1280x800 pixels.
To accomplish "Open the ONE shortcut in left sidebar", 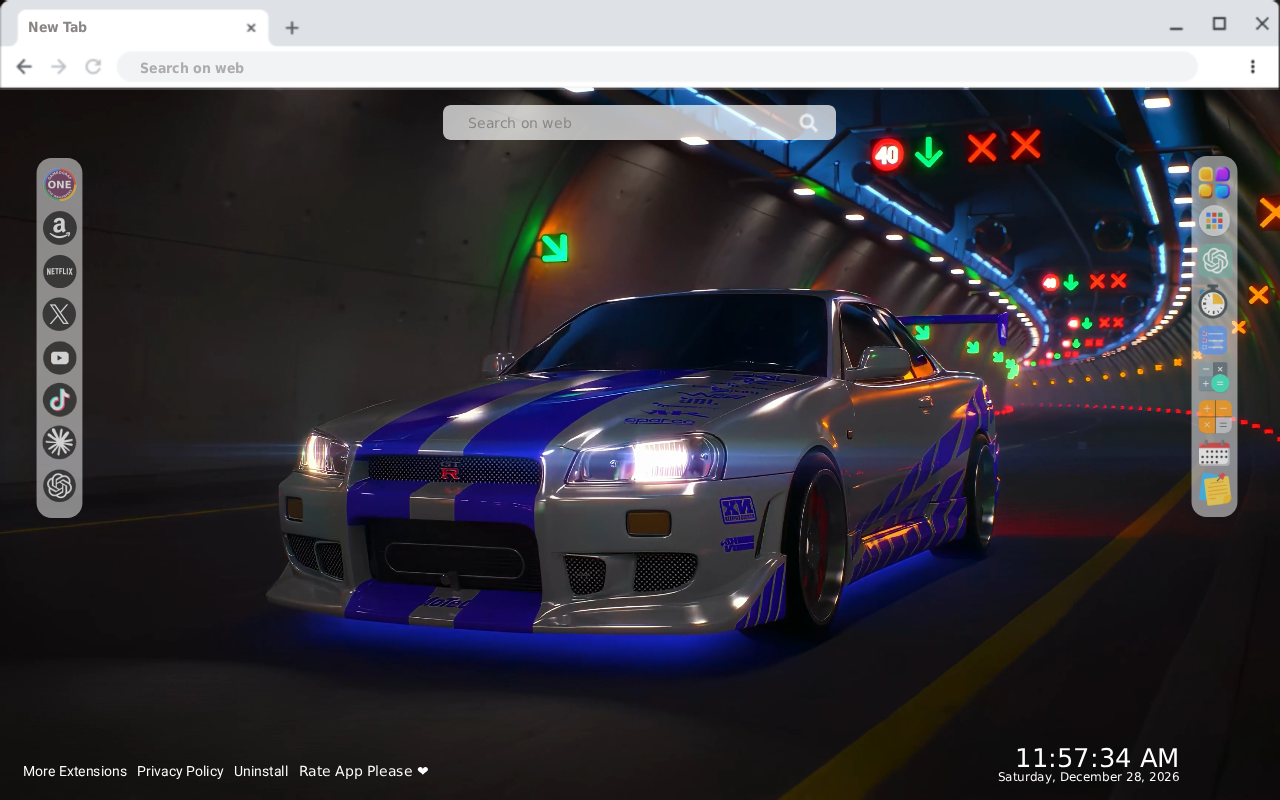I will [60, 185].
